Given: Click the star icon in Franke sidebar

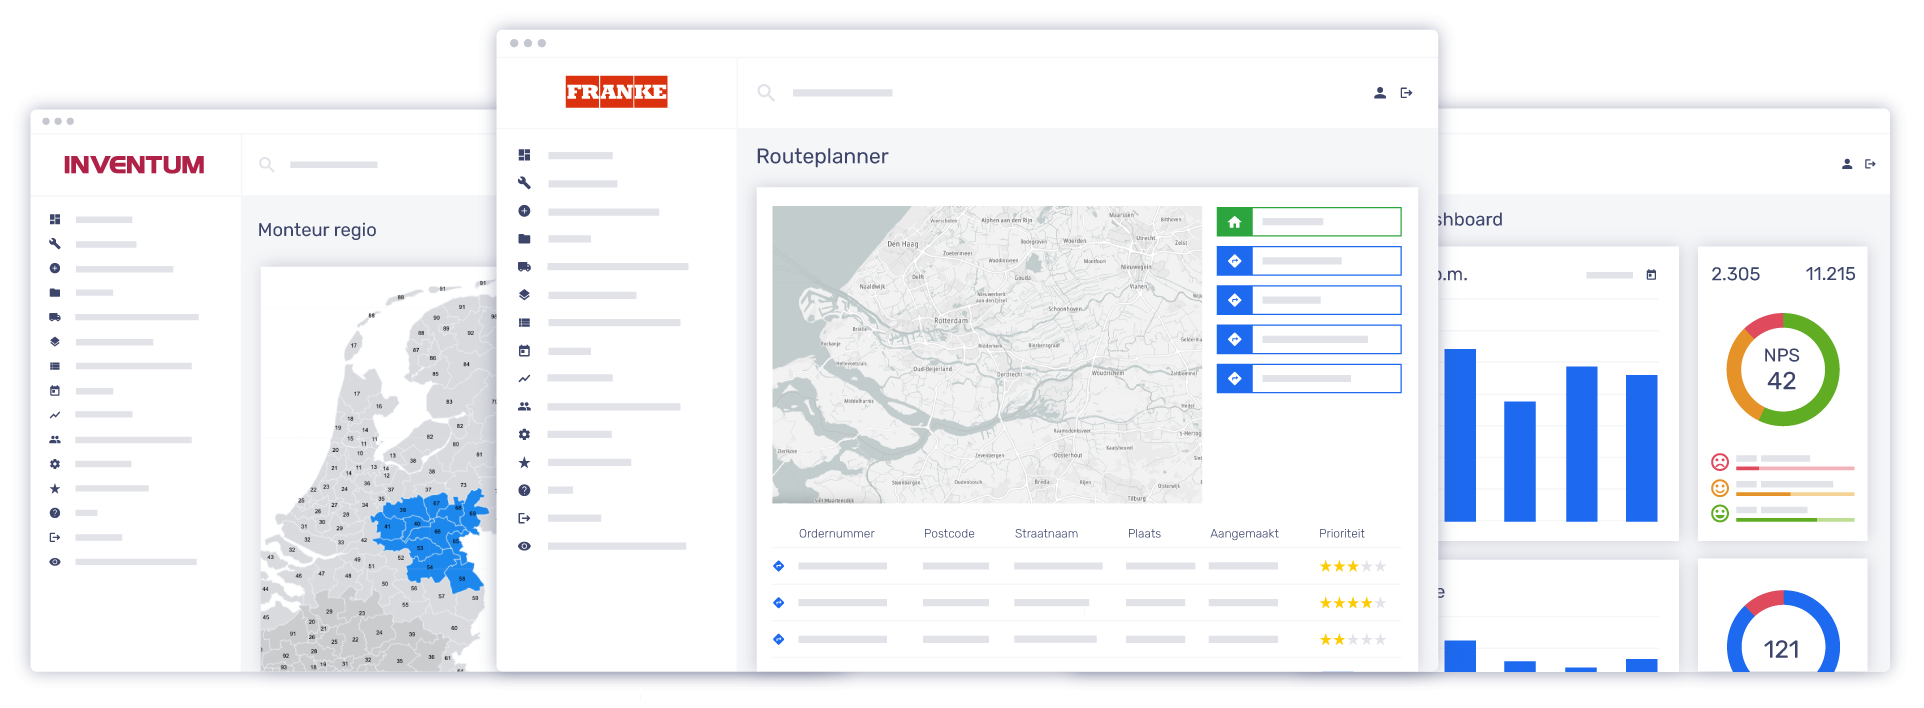Looking at the screenshot, I should [x=524, y=463].
